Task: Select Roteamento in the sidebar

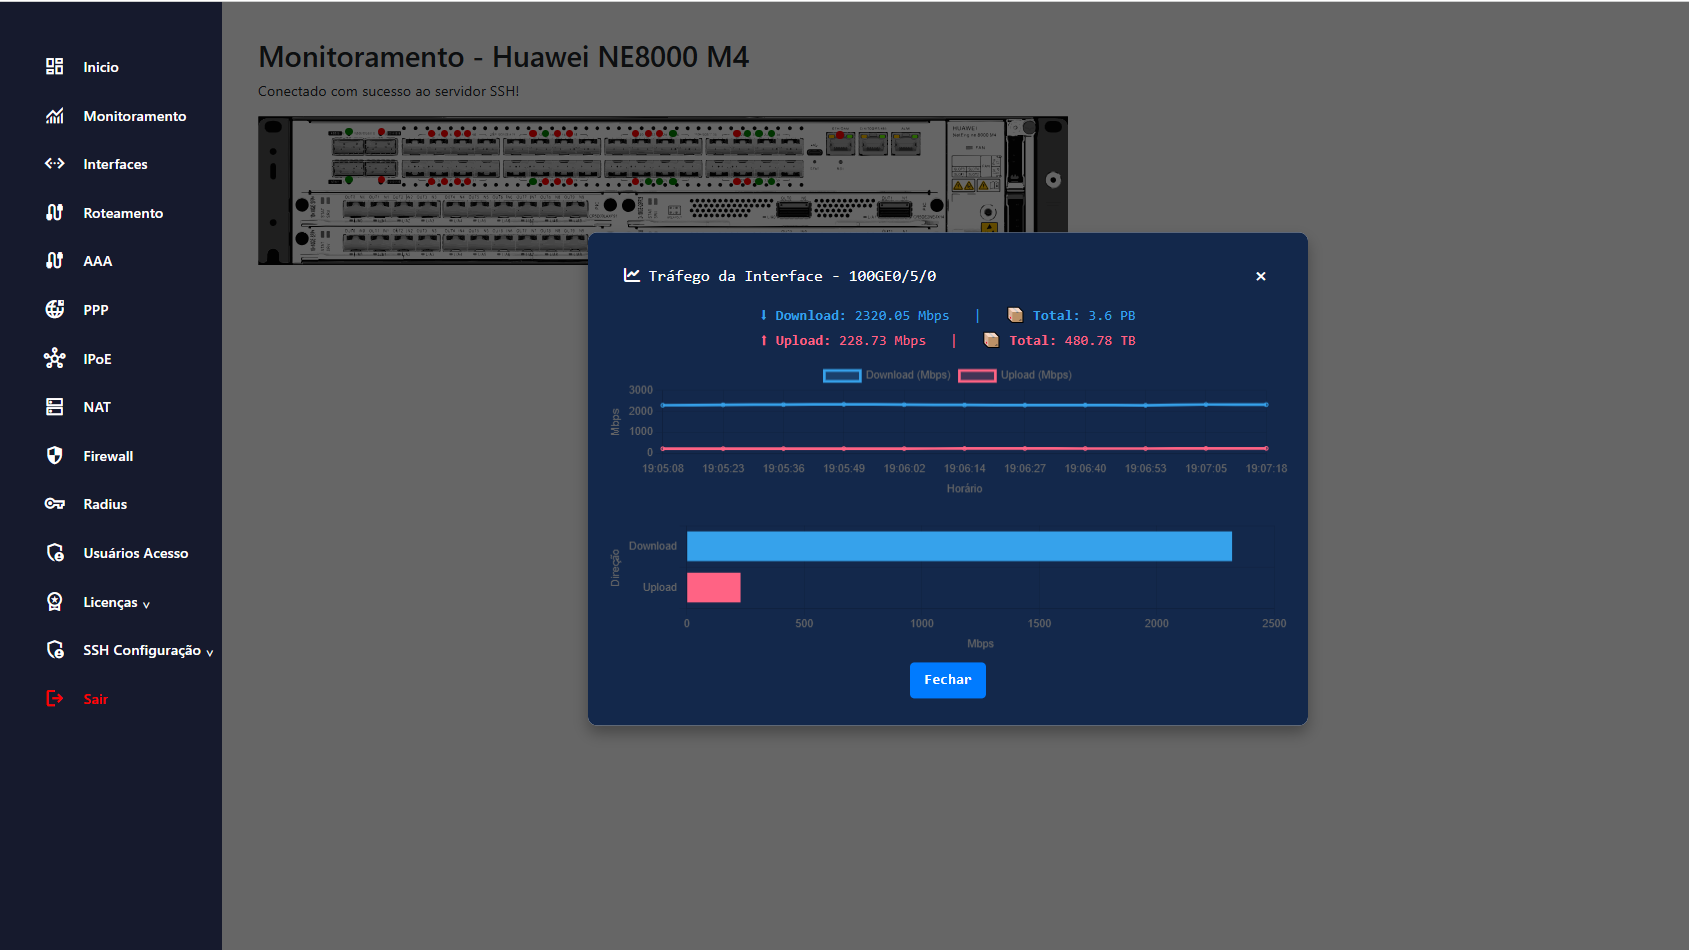Action: coord(123,213)
